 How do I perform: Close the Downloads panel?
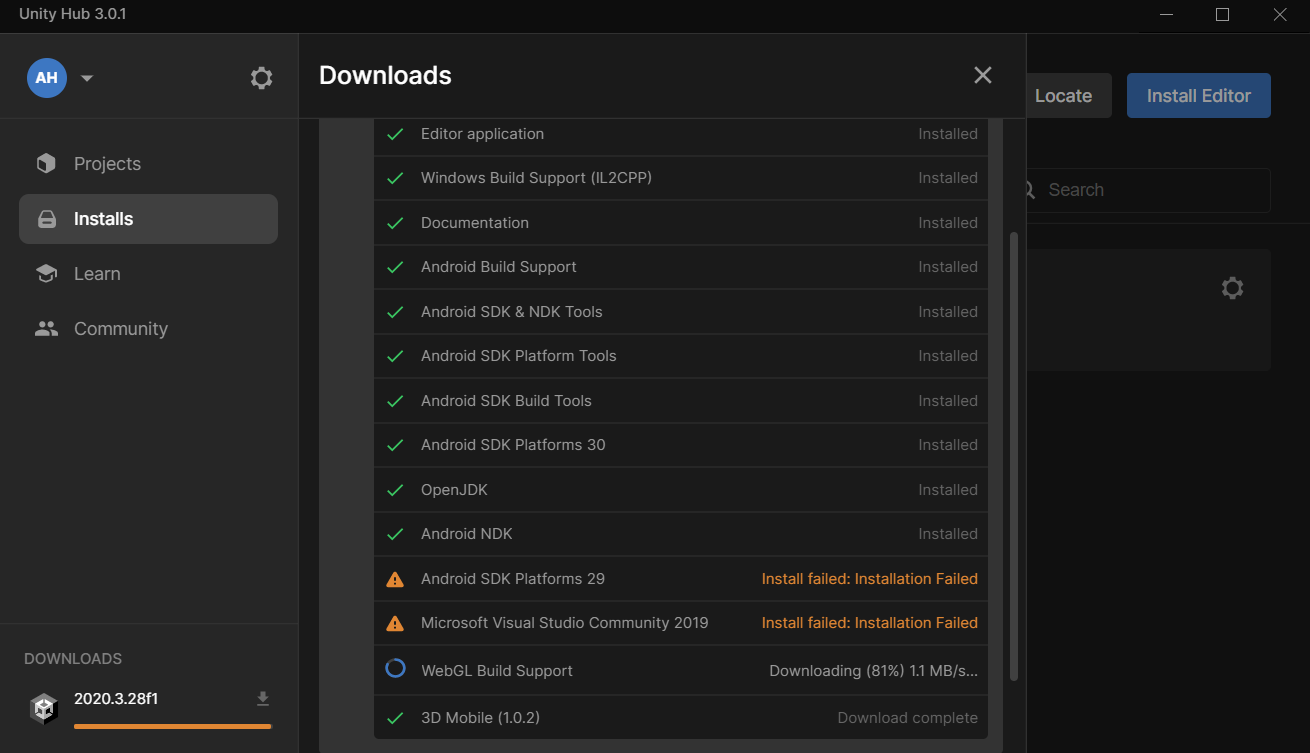[983, 75]
